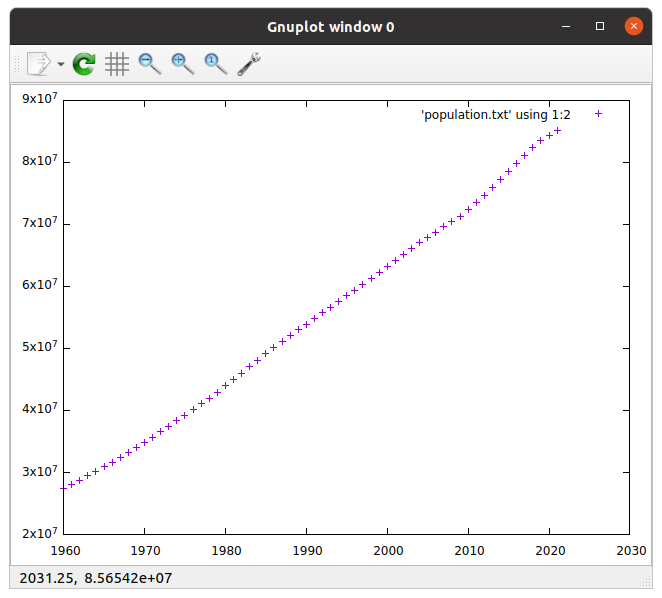Click the export/copy plot icon

point(37,64)
